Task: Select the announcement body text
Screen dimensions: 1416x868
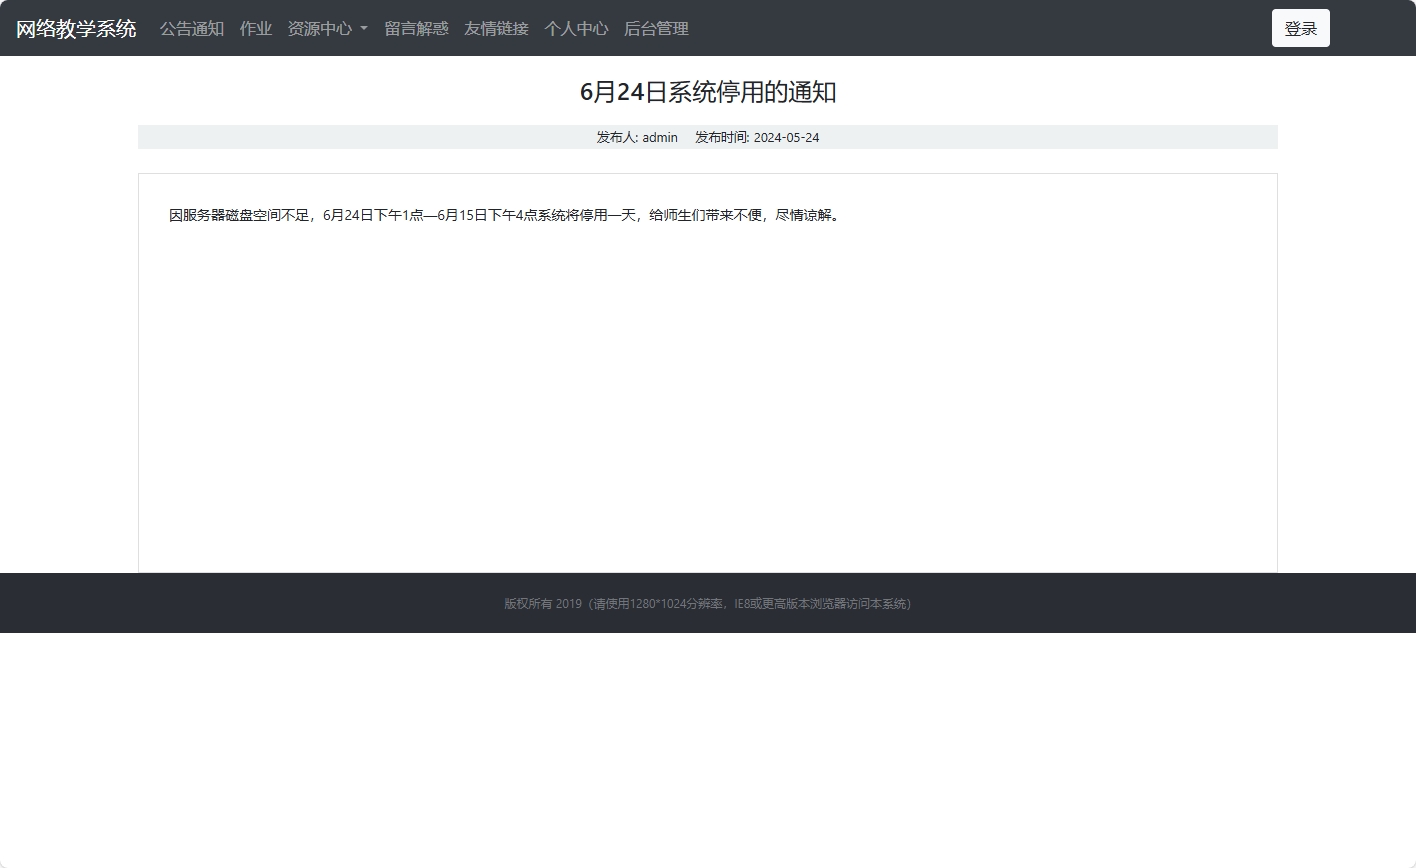Action: point(503,214)
